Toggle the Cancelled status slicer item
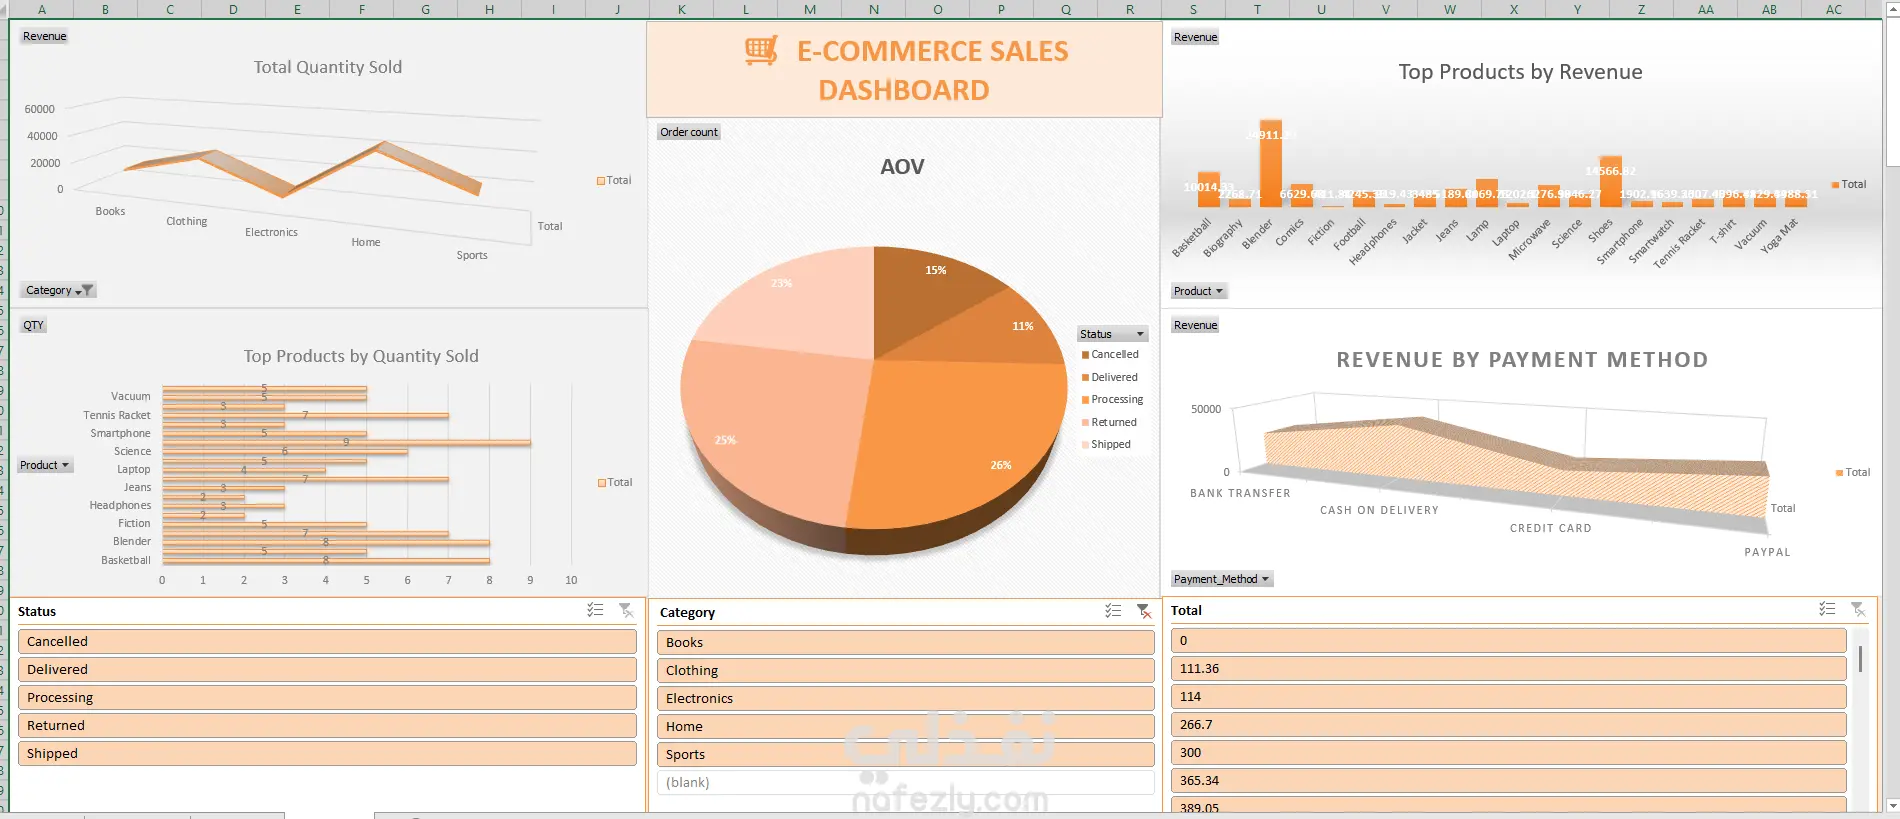1900x819 pixels. 327,641
